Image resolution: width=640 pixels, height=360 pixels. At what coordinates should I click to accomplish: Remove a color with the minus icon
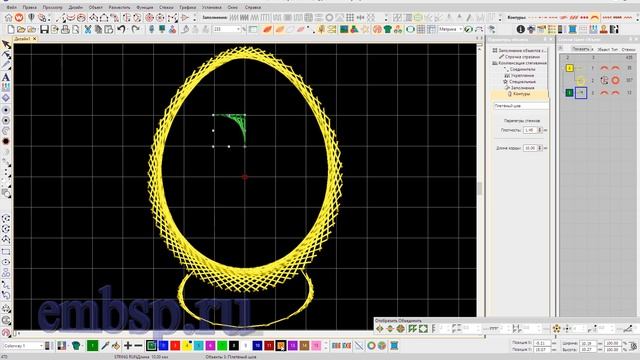(x=138, y=346)
